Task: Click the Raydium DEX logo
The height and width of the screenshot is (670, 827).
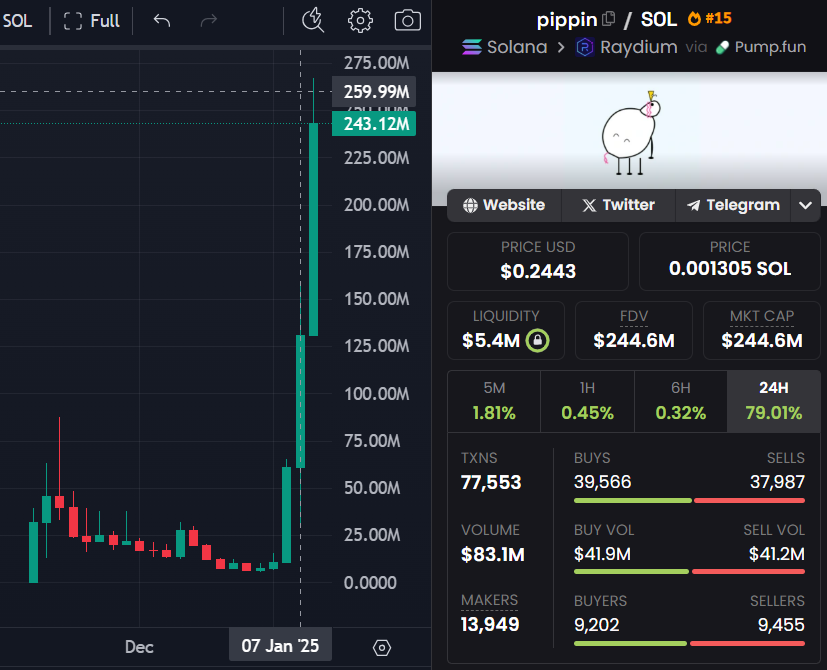Action: coord(584,47)
